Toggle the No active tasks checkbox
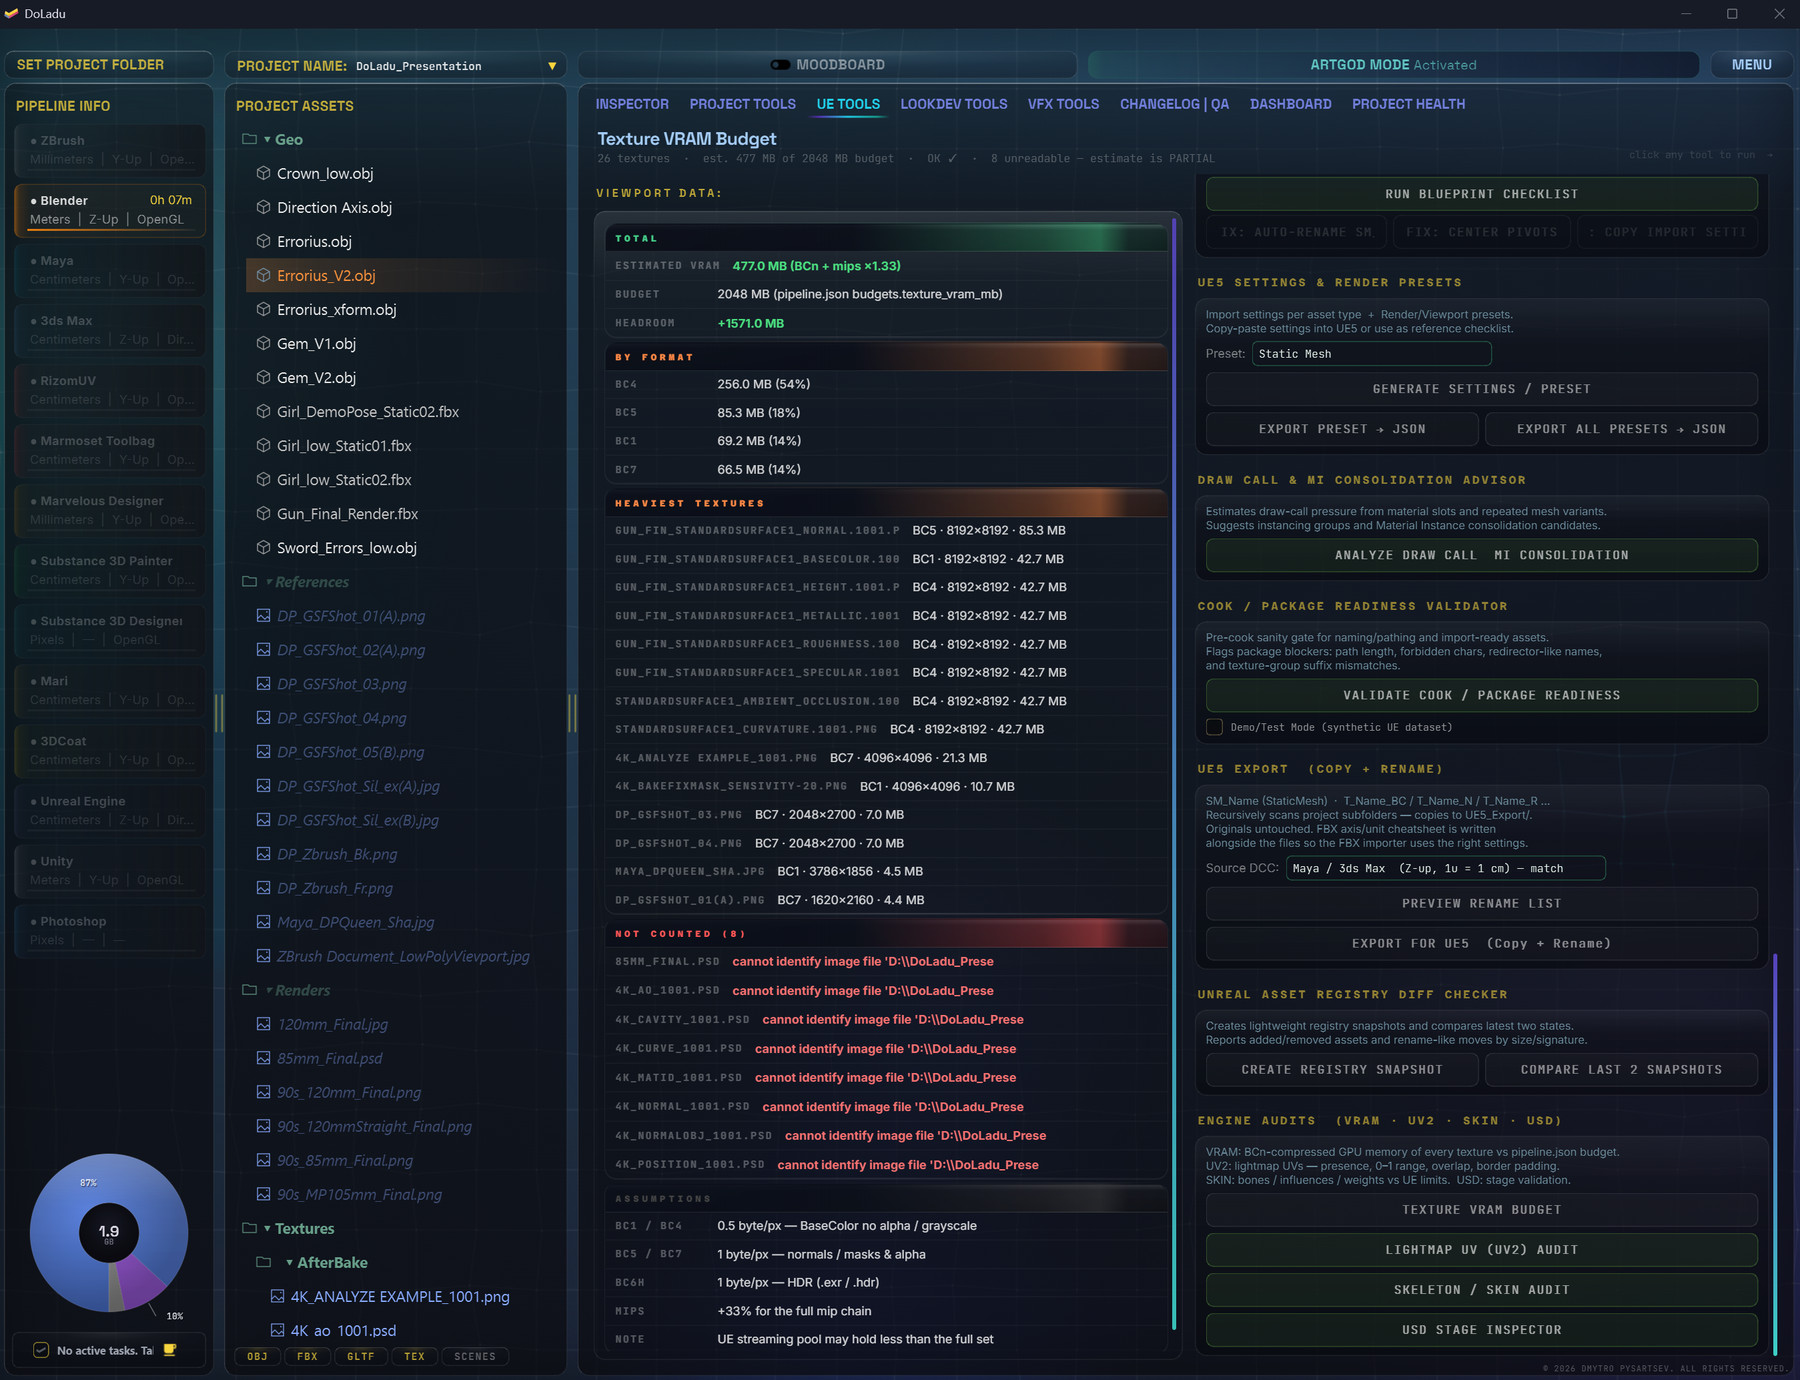The image size is (1800, 1380). [41, 1350]
